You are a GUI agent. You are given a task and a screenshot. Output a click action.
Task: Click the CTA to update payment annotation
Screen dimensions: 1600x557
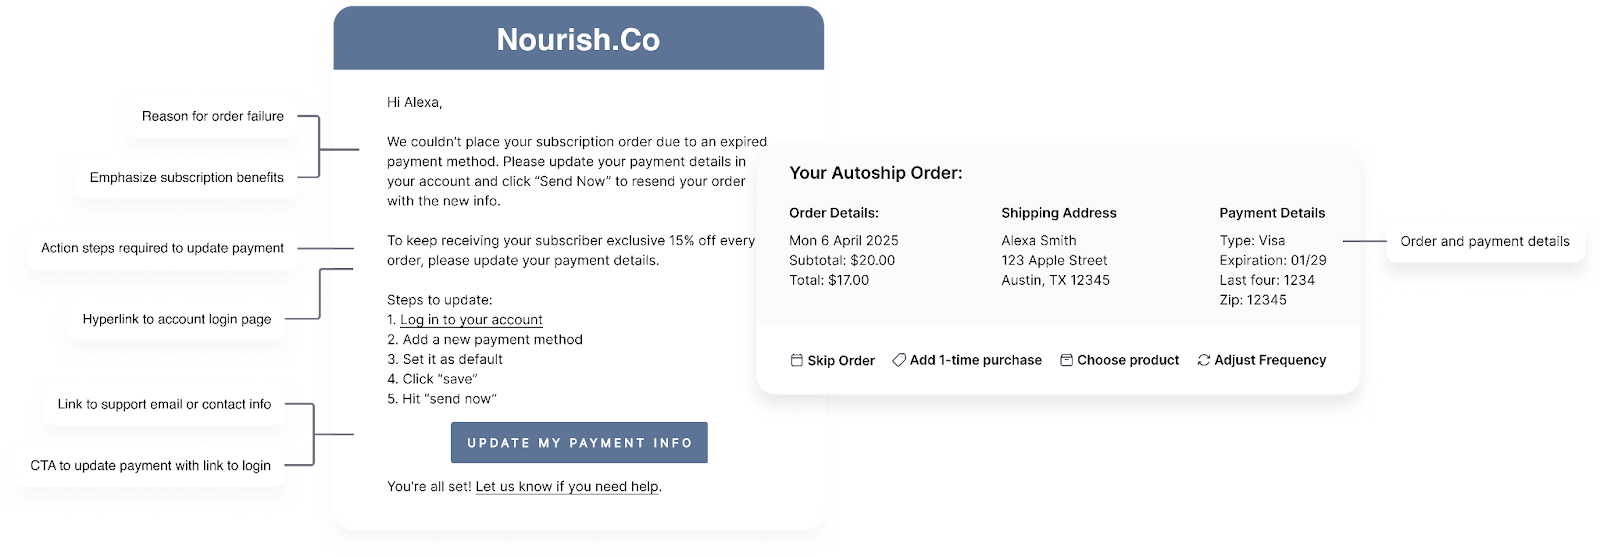pyautogui.click(x=150, y=466)
